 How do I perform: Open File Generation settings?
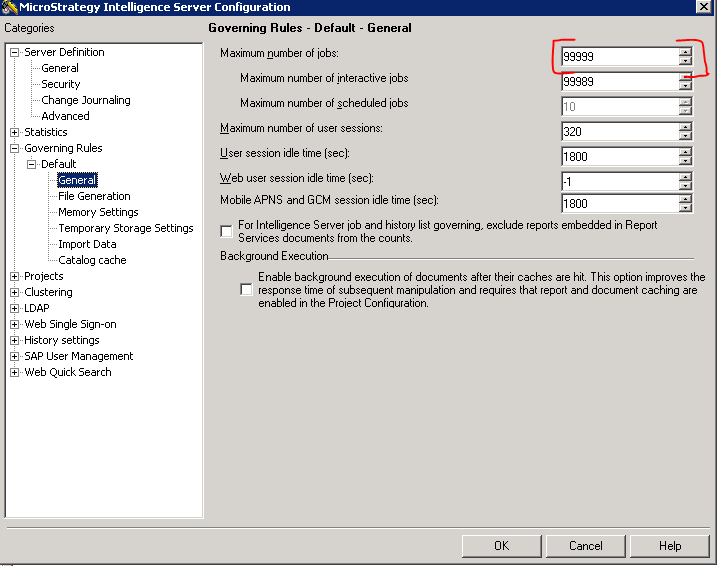94,196
